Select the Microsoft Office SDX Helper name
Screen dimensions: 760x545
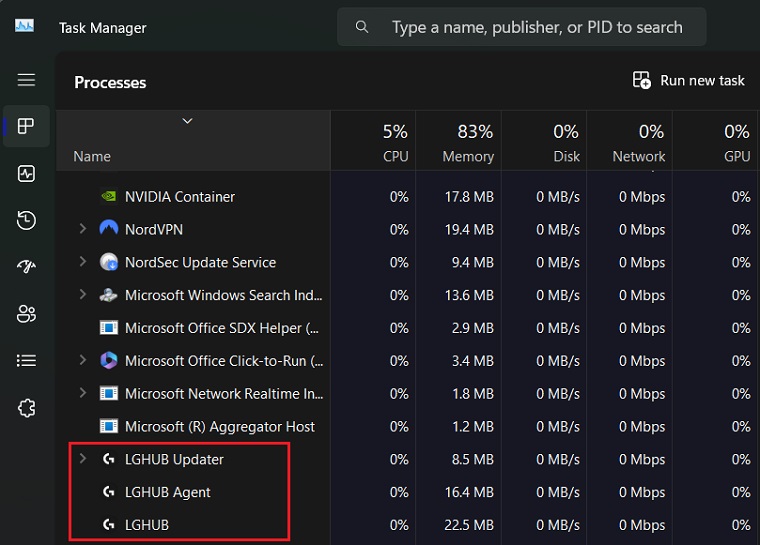click(222, 328)
